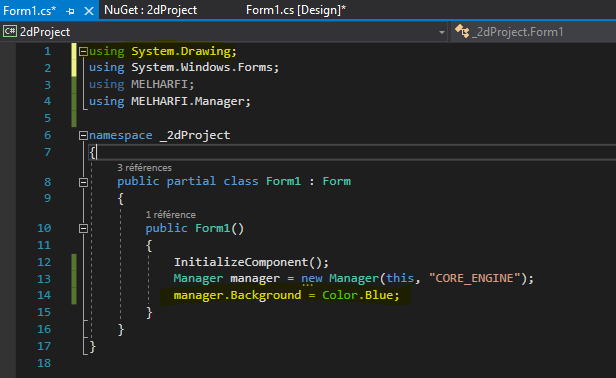The width and height of the screenshot is (616, 378).
Task: Click the class icon beside _2dProject.Form1
Action: point(462,31)
